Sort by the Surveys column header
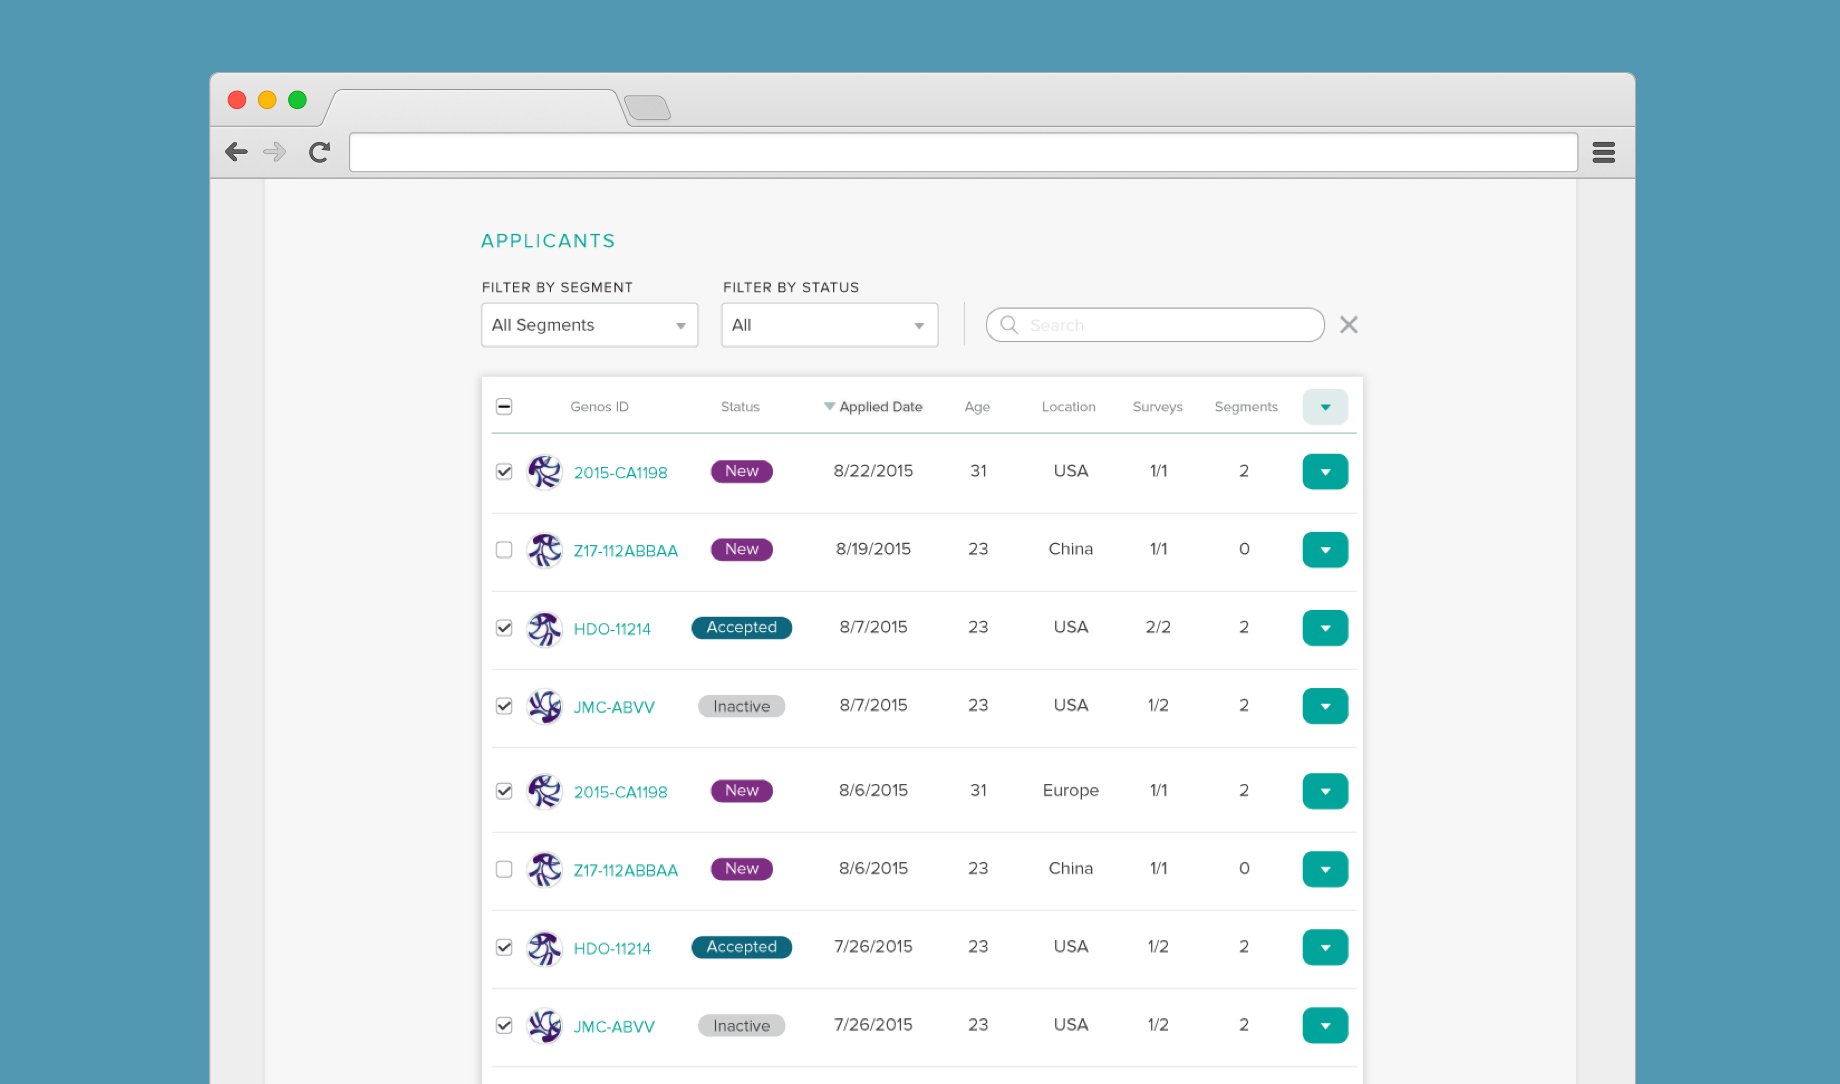The height and width of the screenshot is (1084, 1840). [1157, 407]
